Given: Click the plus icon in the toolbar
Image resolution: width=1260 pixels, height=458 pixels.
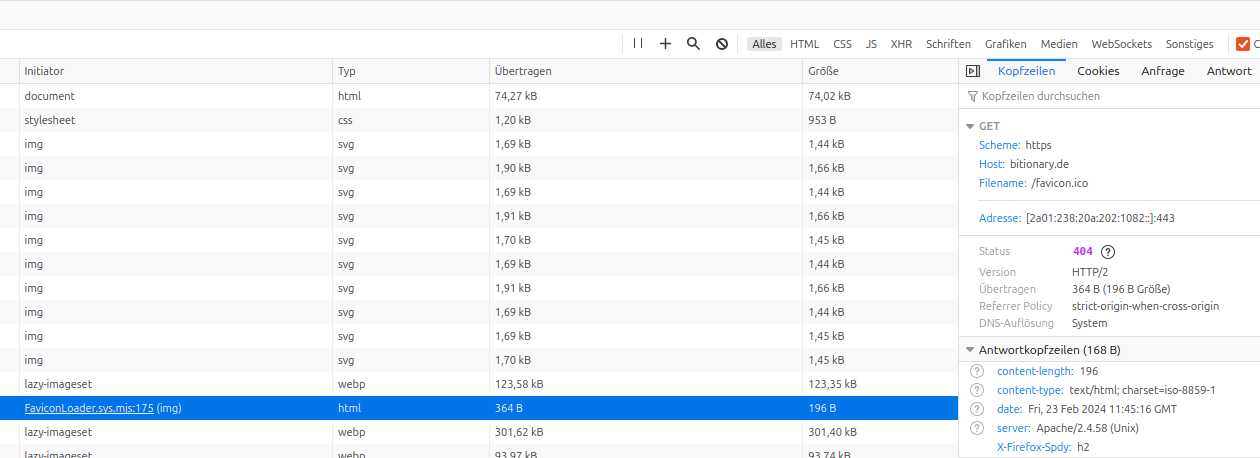Looking at the screenshot, I should click(x=665, y=44).
